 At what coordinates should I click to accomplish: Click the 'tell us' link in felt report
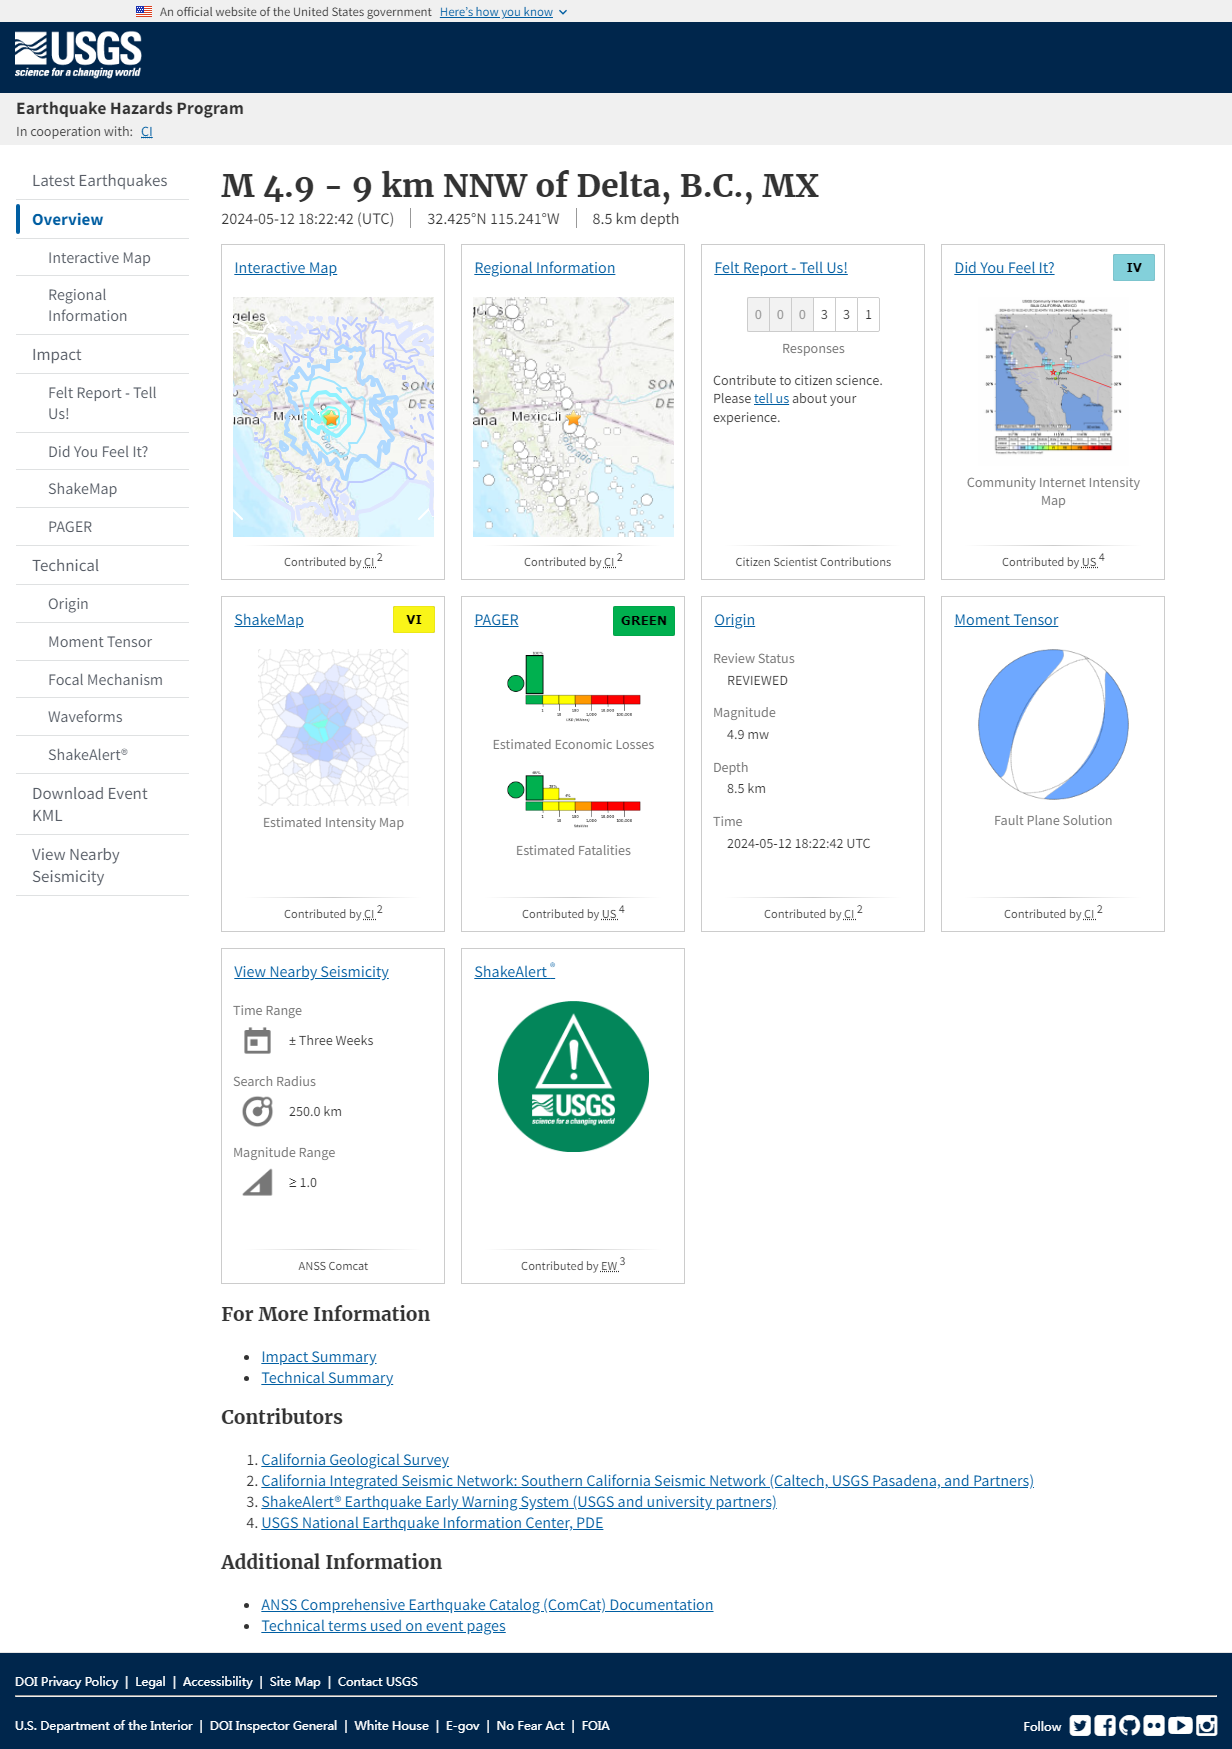click(x=771, y=399)
